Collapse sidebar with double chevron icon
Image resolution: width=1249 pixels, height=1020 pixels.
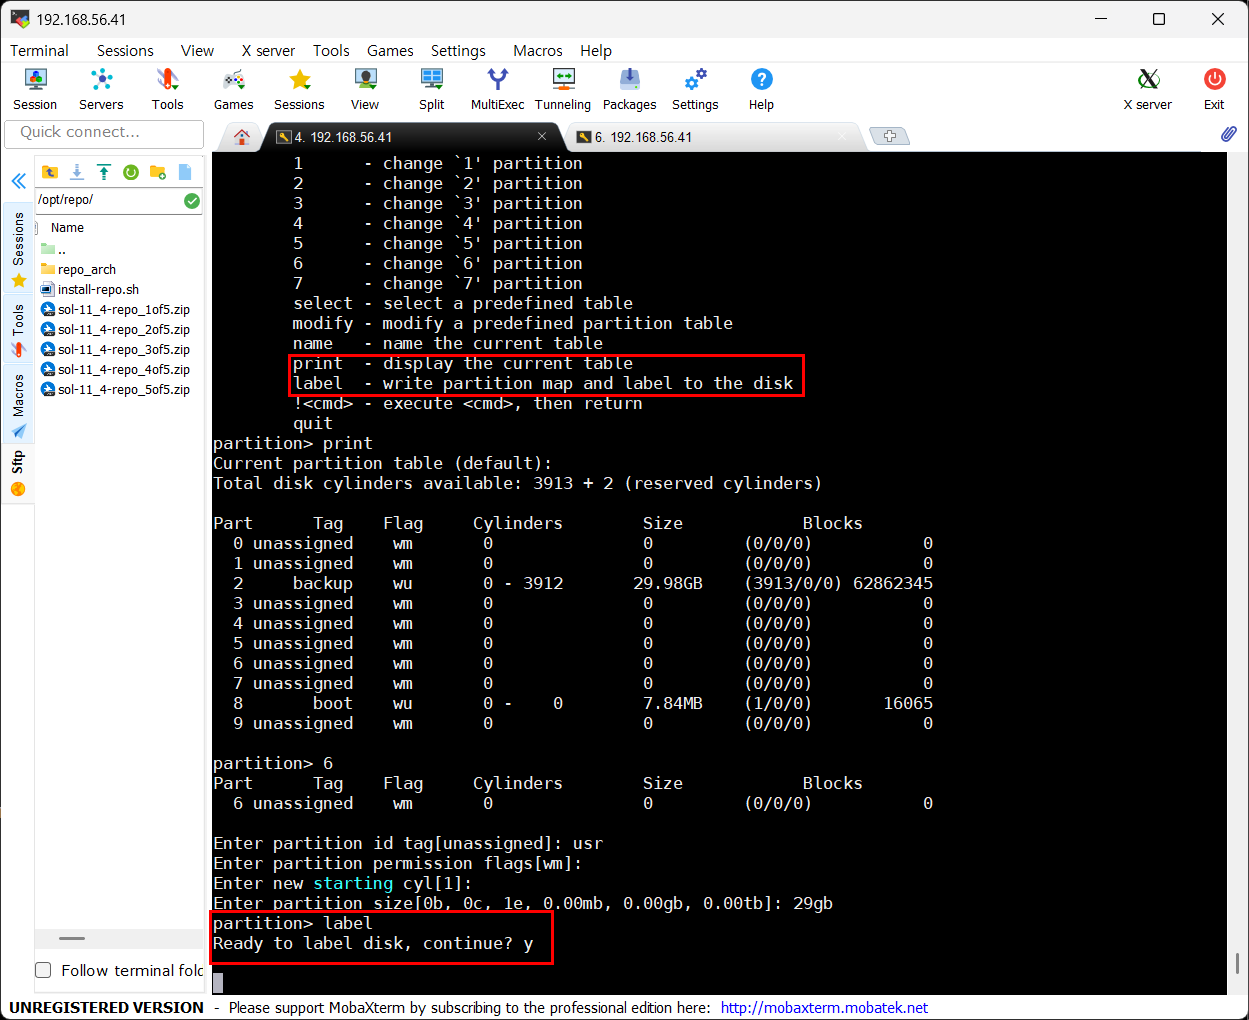coord(18,181)
